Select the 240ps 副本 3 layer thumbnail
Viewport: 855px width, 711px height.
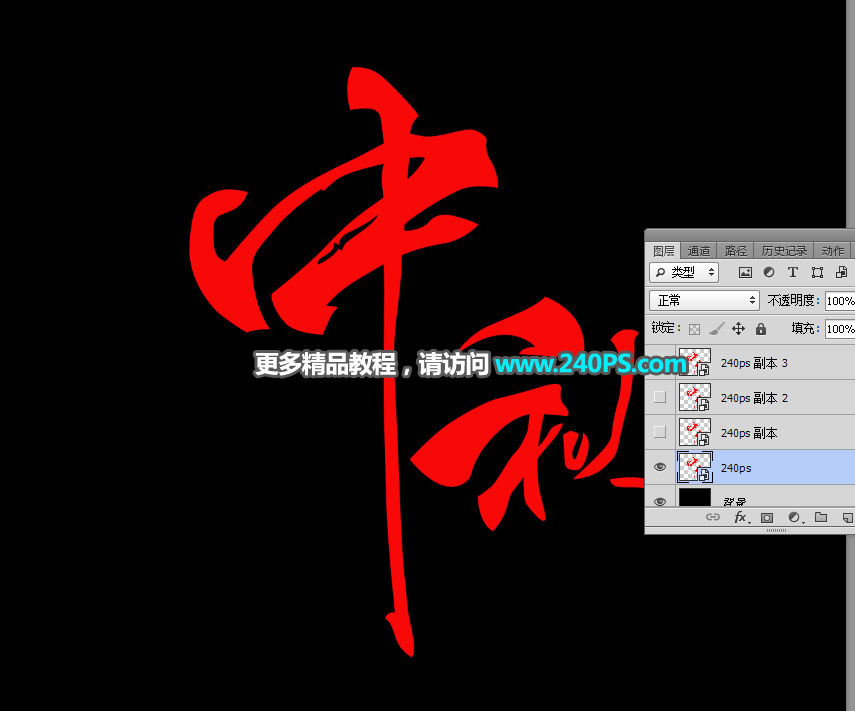click(695, 362)
